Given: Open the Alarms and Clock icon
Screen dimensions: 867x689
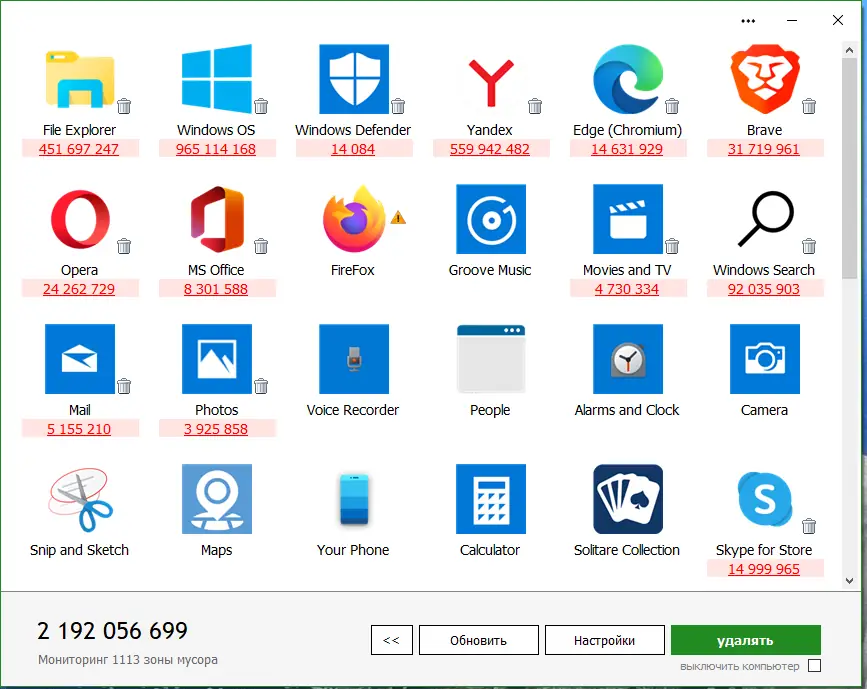Looking at the screenshot, I should (x=628, y=359).
